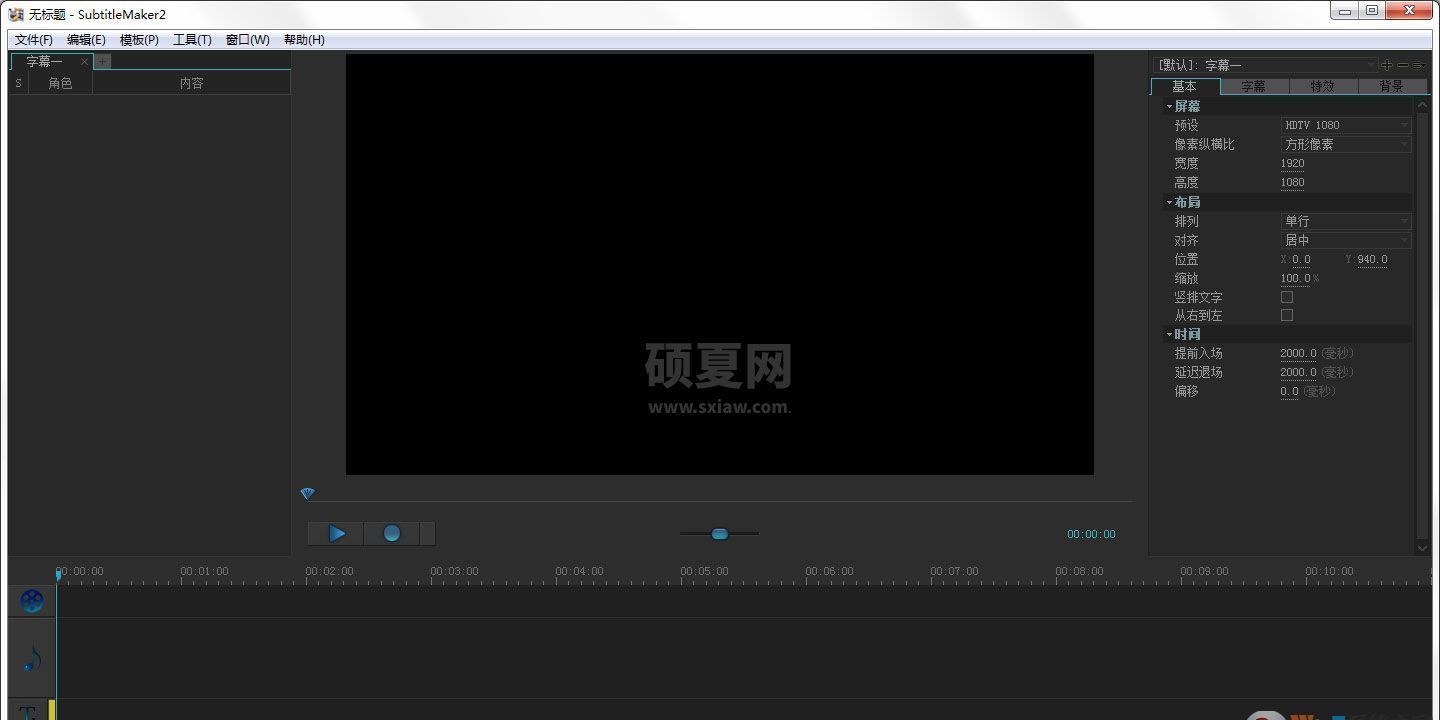Switch to the 字幕 properties tab

coord(1254,86)
